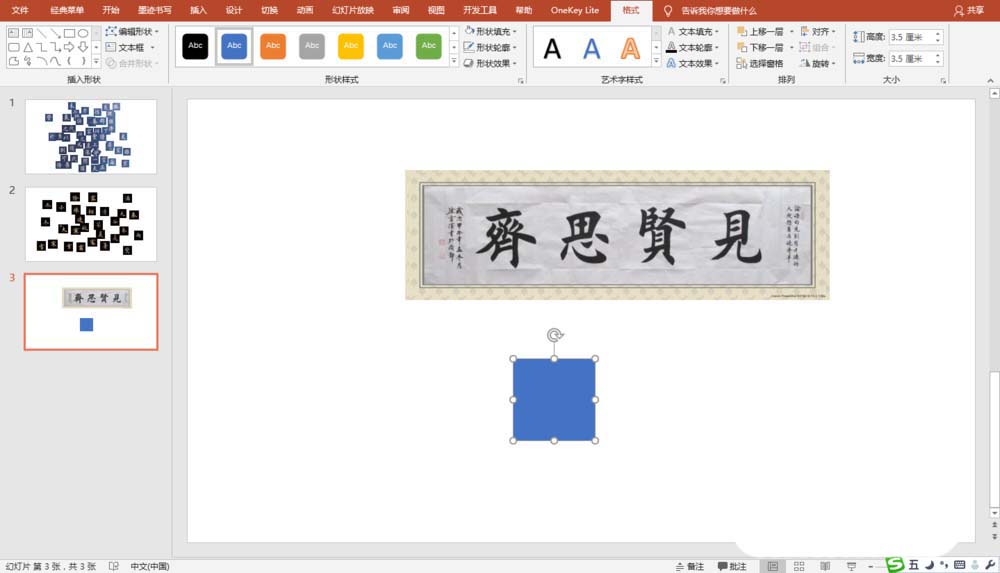Switch to the Insert (插入) tab
Image resolution: width=1000 pixels, height=573 pixels.
coord(198,10)
